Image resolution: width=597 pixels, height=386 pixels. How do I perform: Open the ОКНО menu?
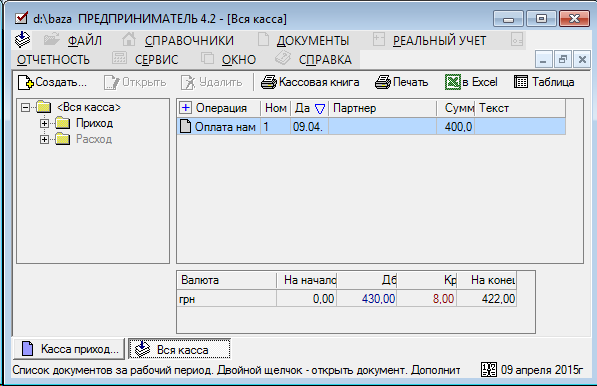(x=239, y=60)
